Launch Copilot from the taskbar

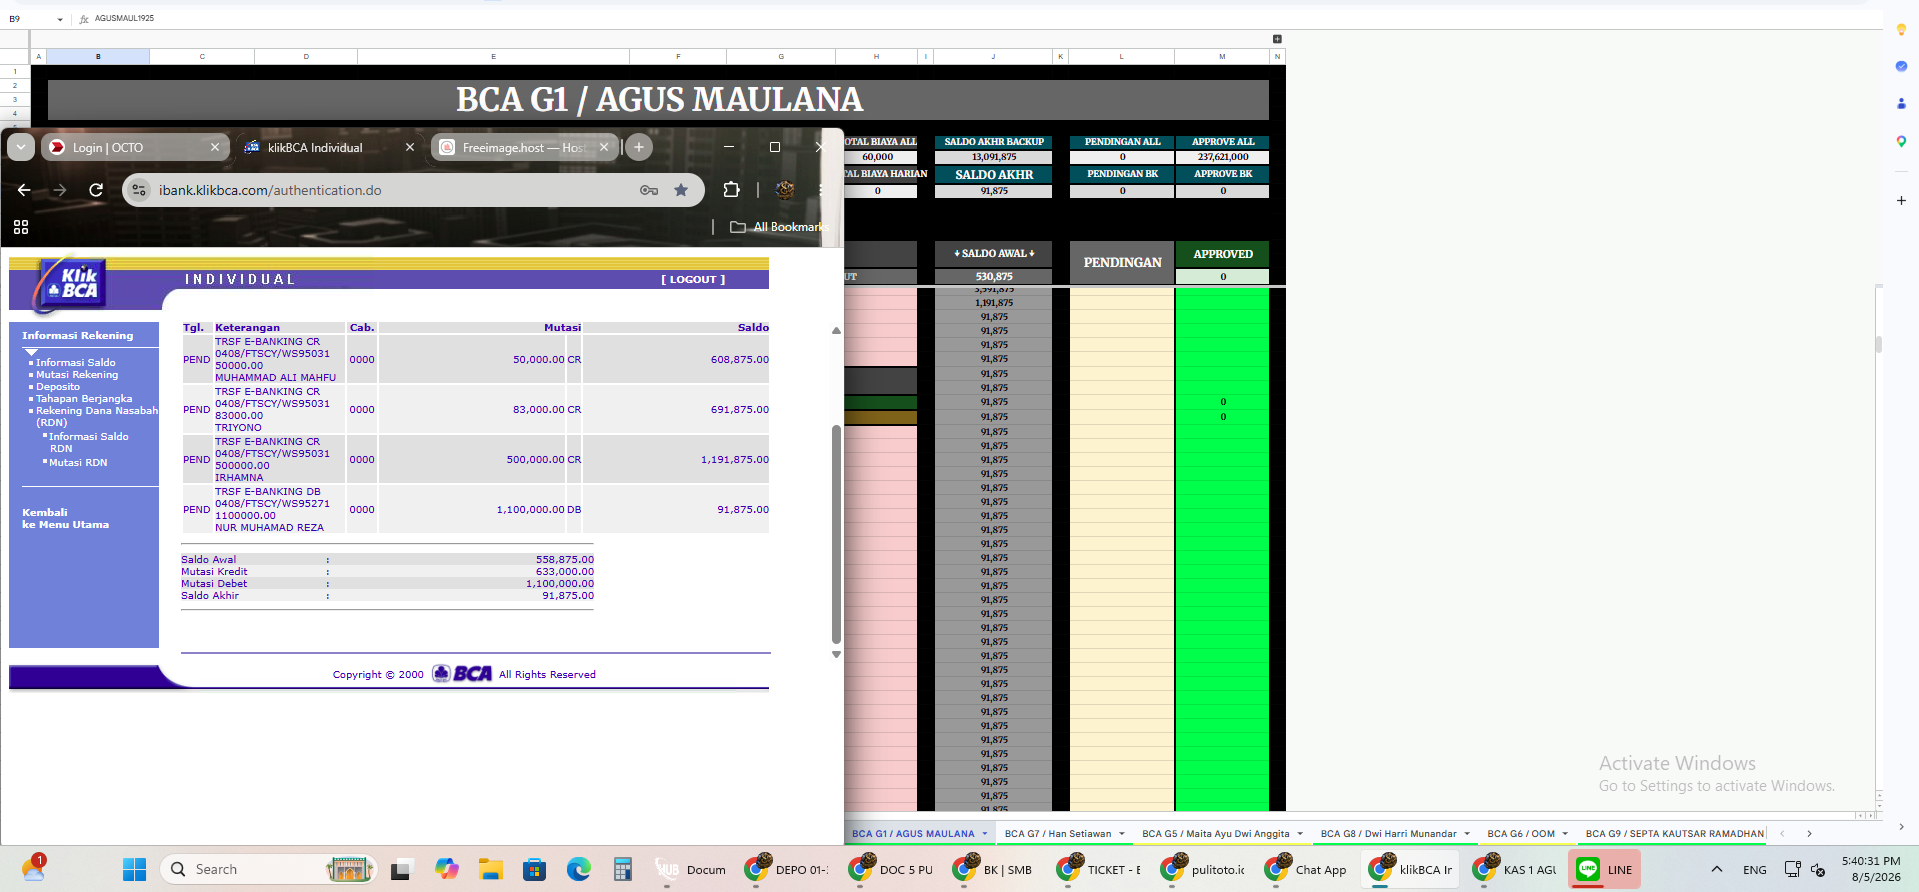tap(446, 869)
